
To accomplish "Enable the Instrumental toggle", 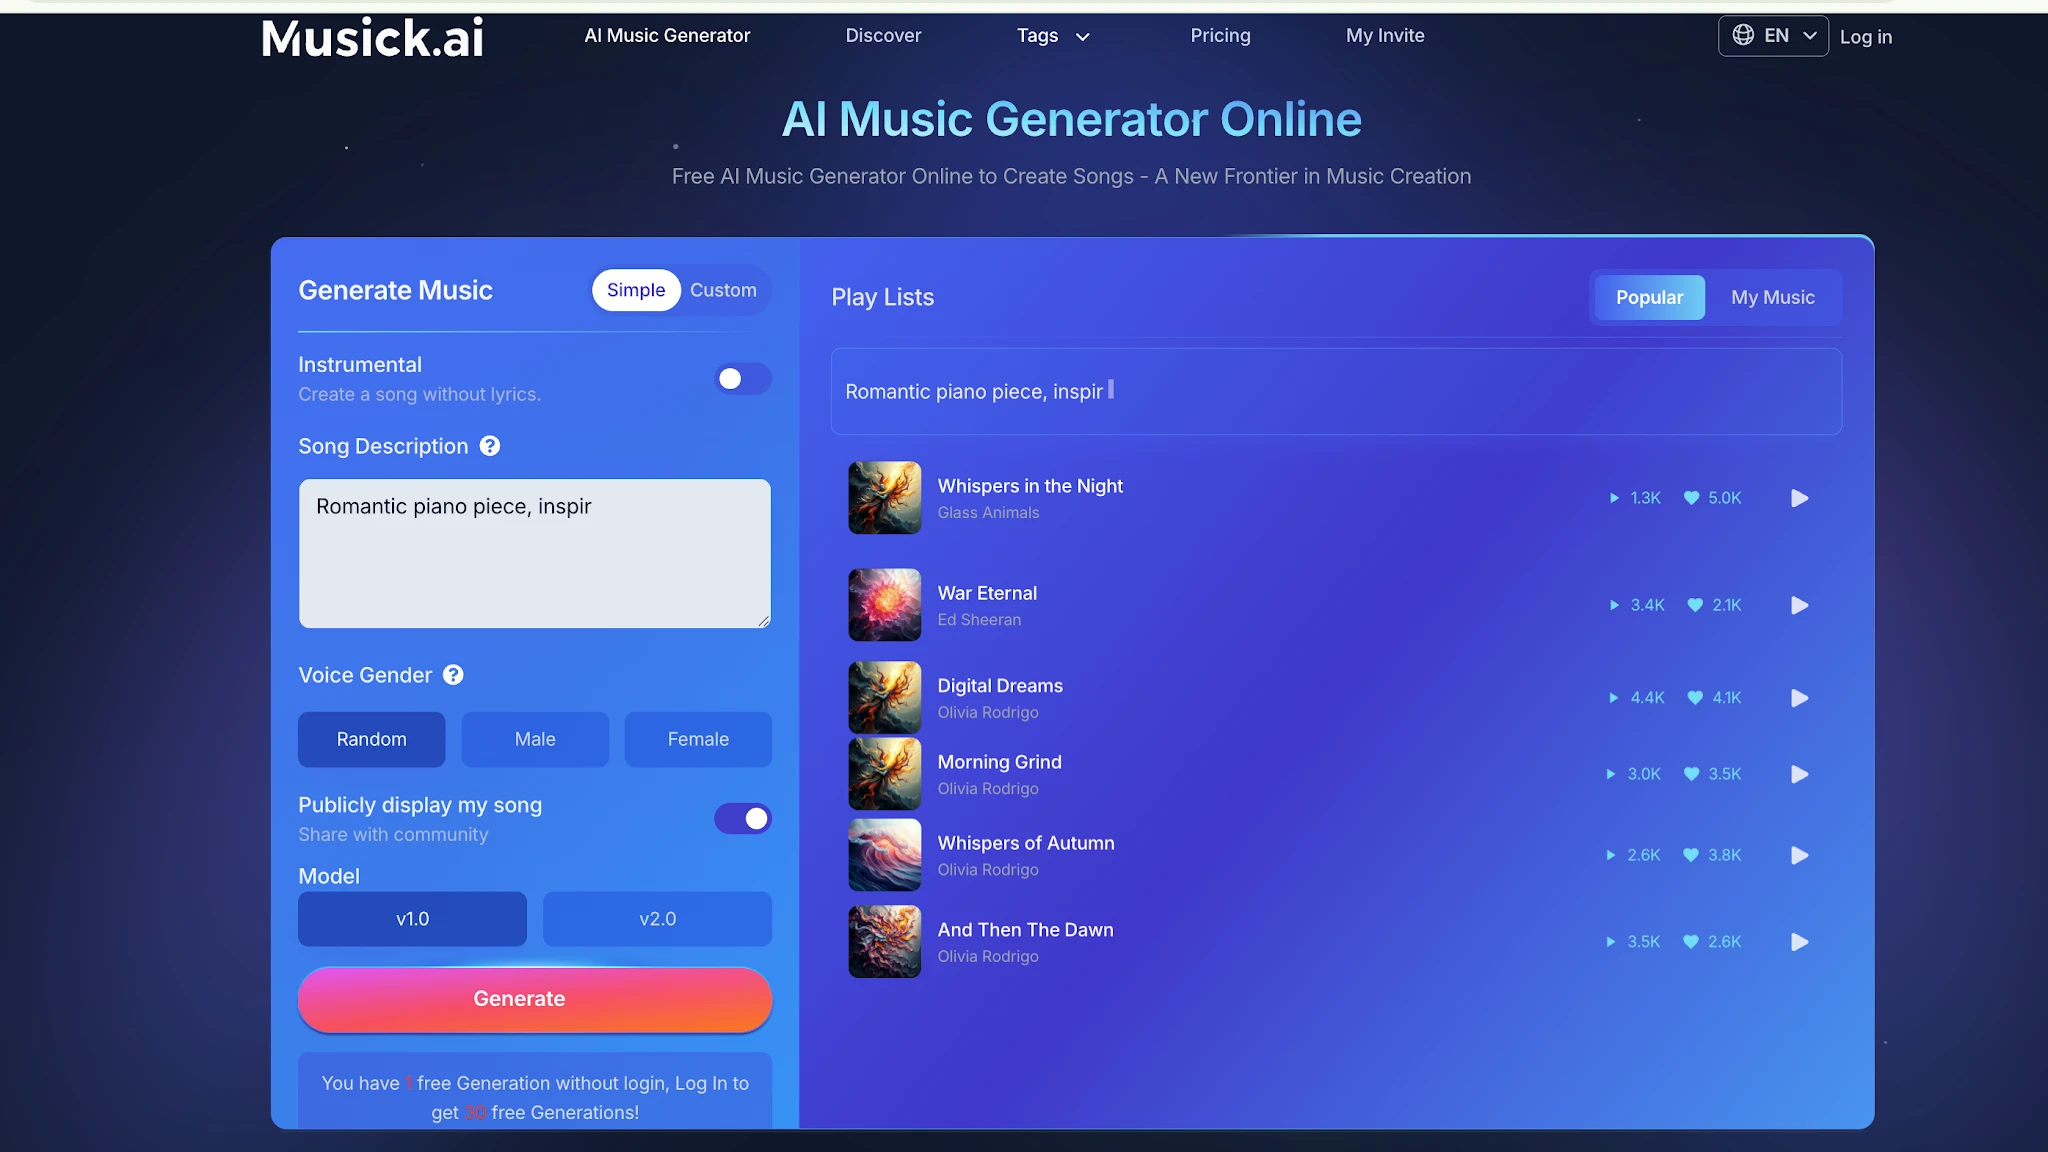I will tap(742, 379).
